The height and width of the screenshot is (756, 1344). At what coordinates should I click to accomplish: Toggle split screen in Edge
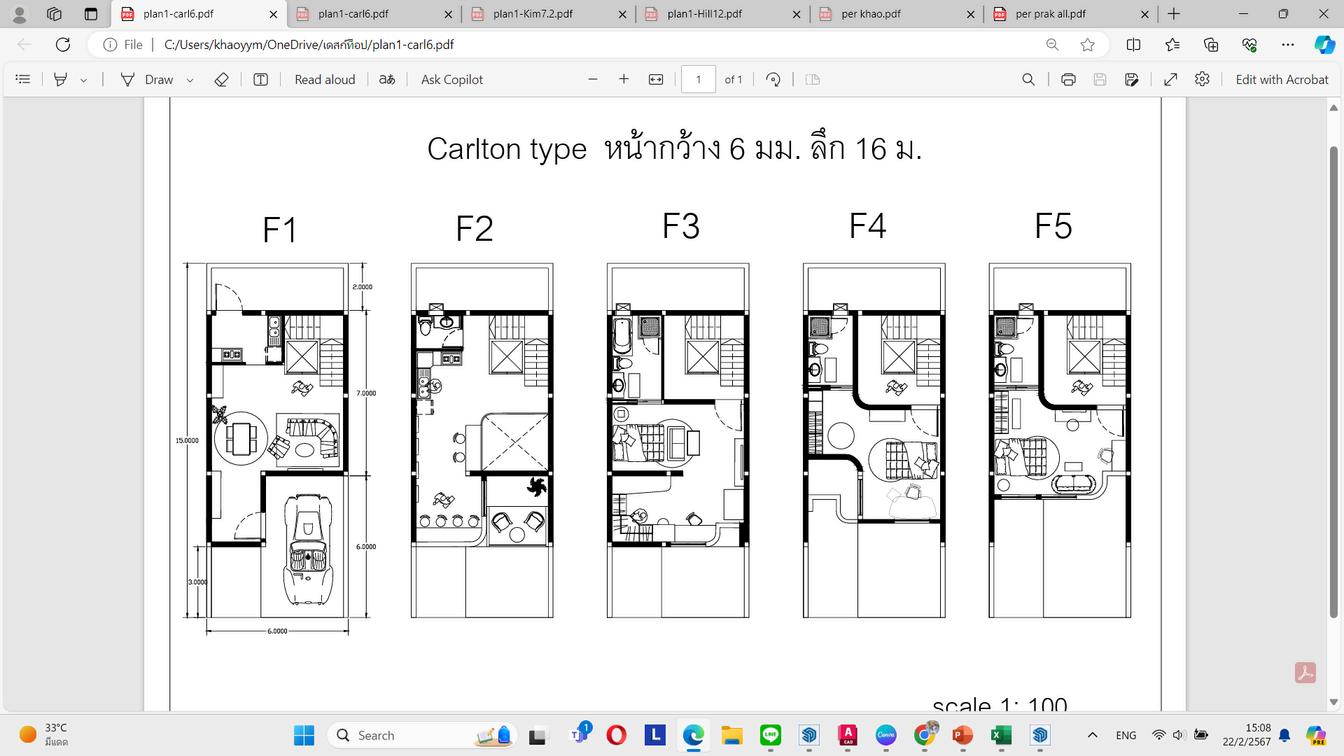pyautogui.click(x=1133, y=45)
